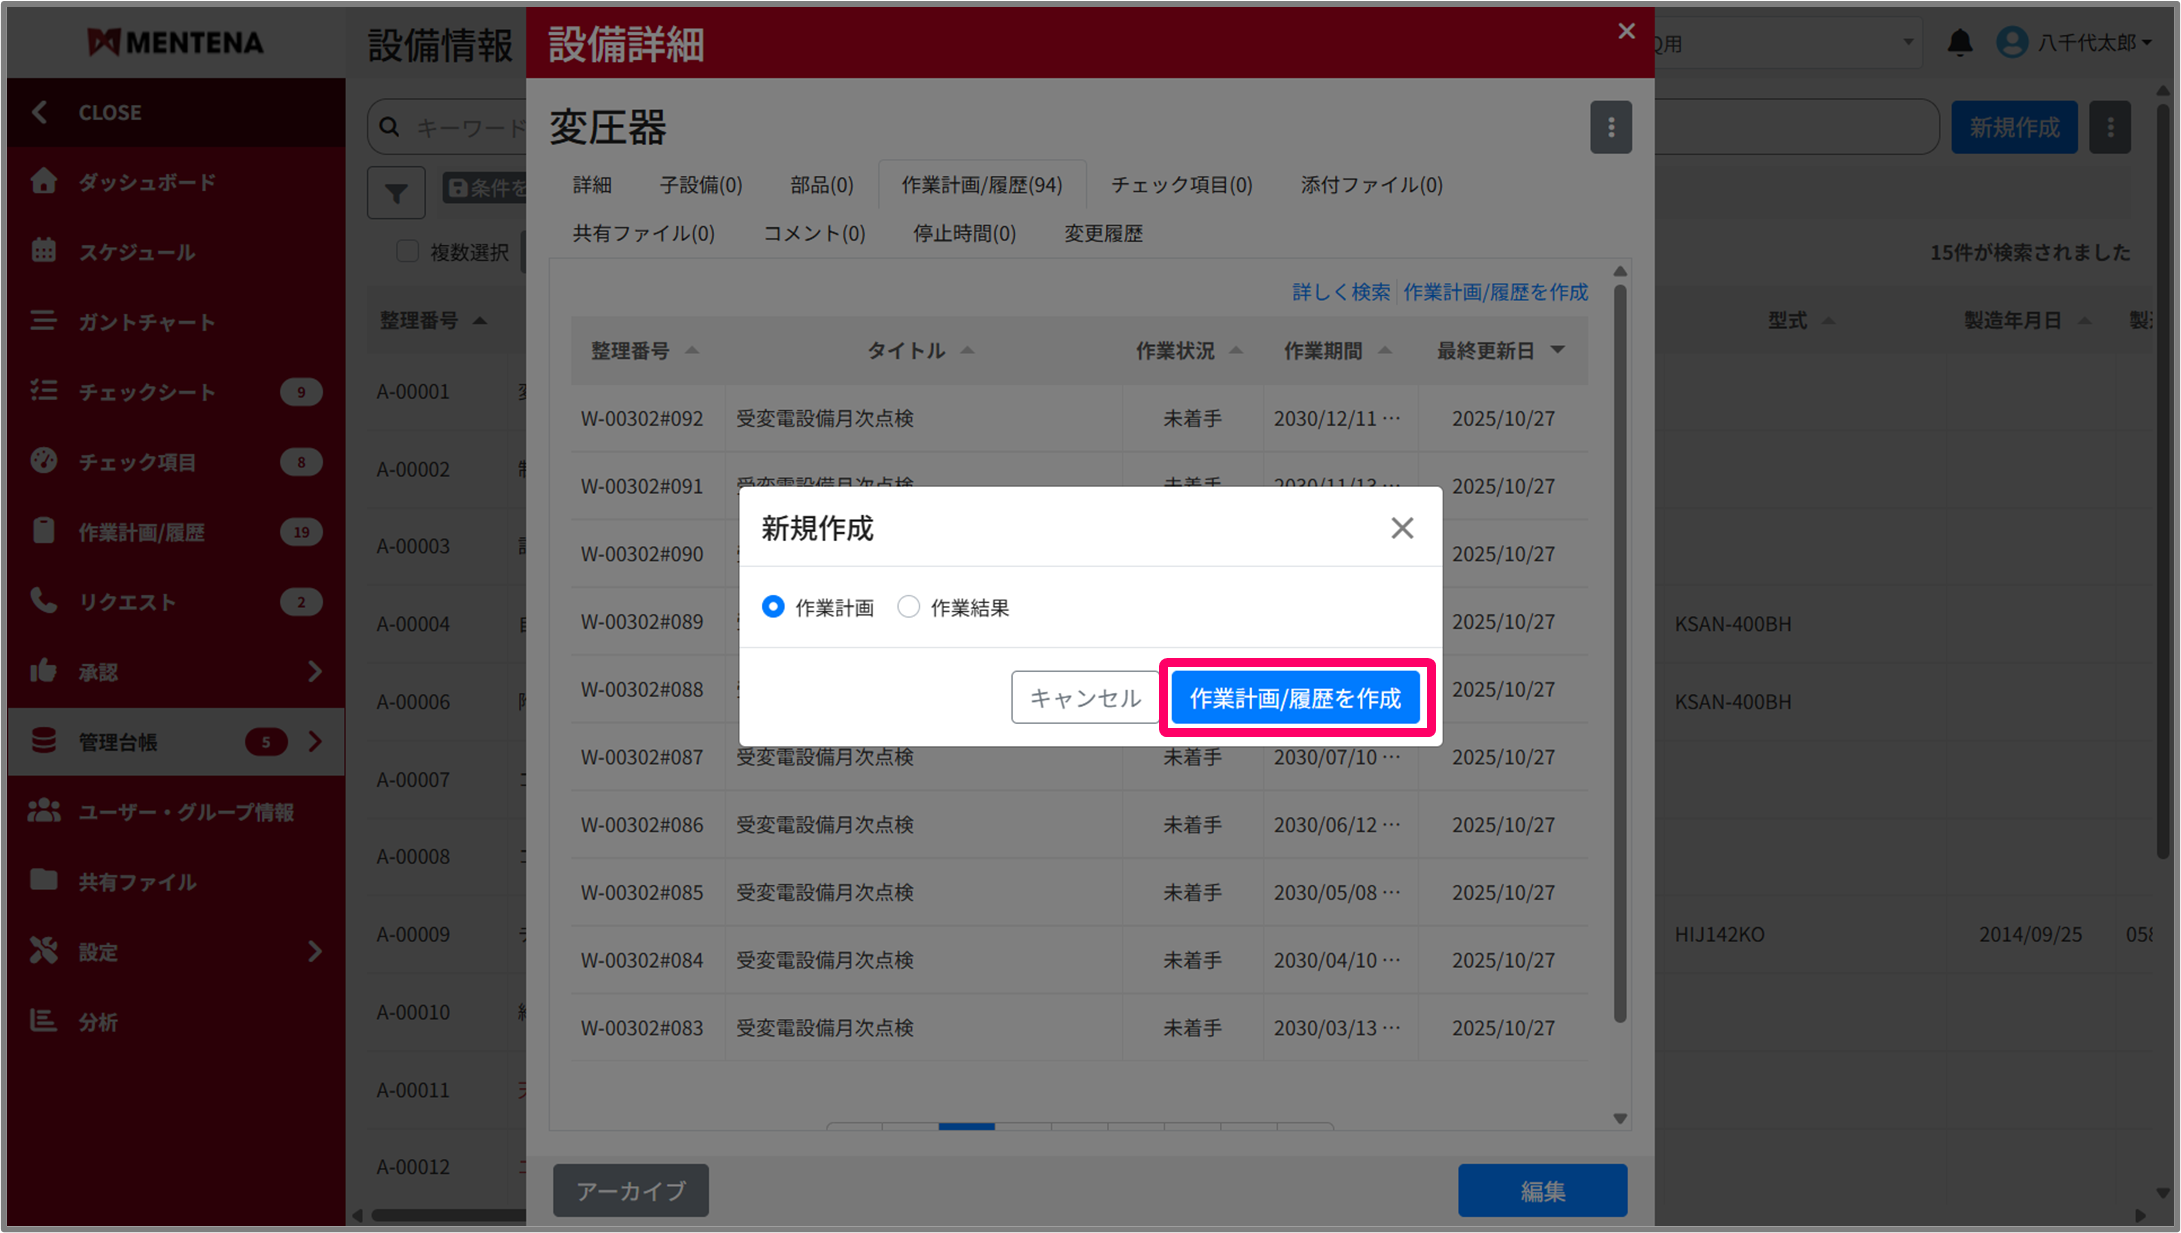
Task: Close the 新規作成 dialog with the X
Action: click(1401, 528)
